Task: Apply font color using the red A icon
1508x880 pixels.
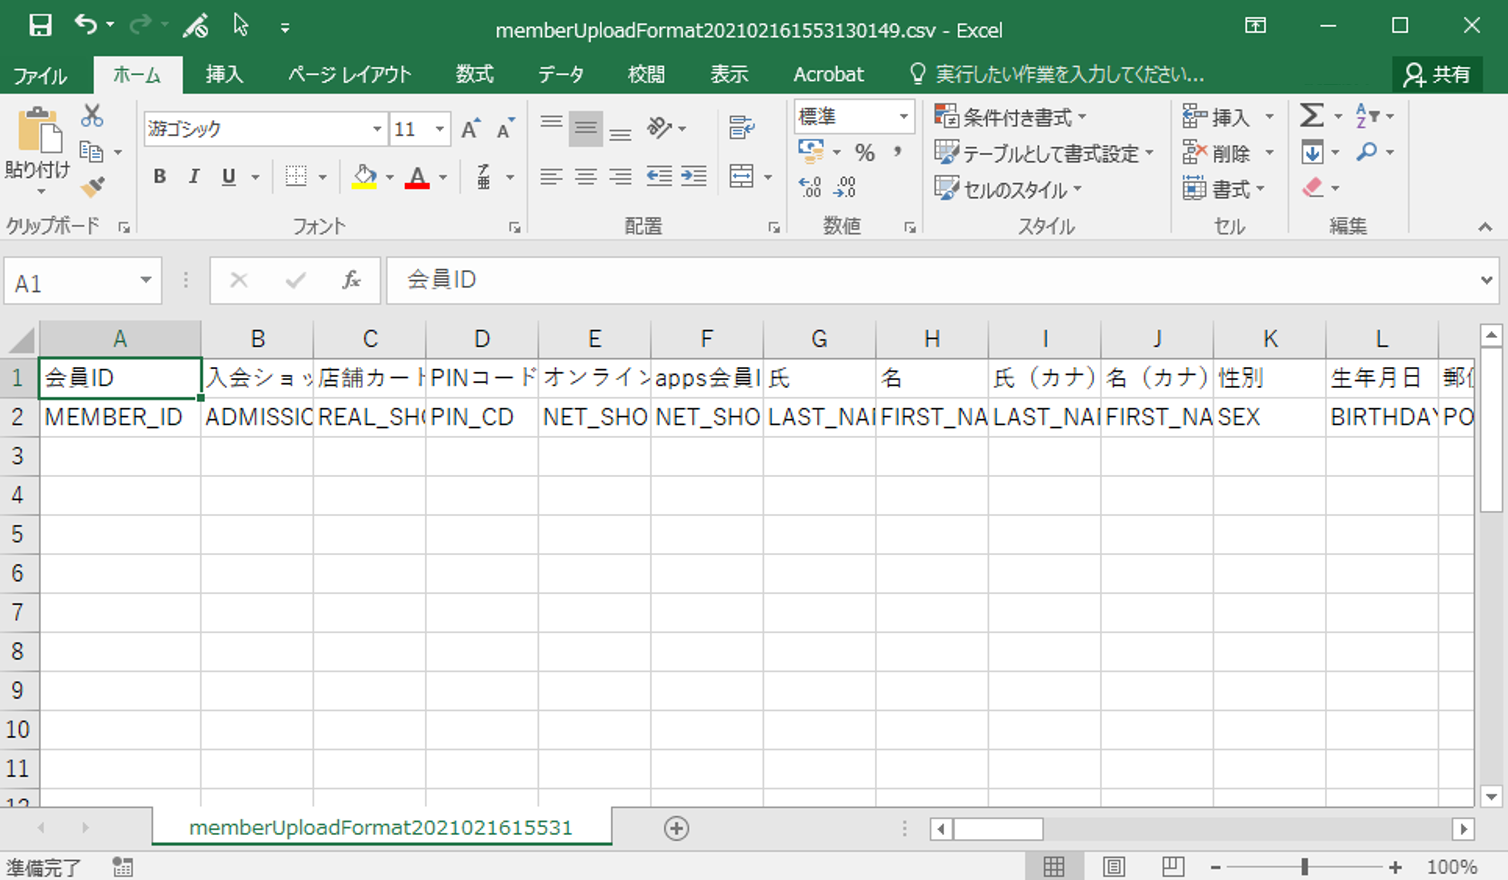Action: tap(417, 176)
